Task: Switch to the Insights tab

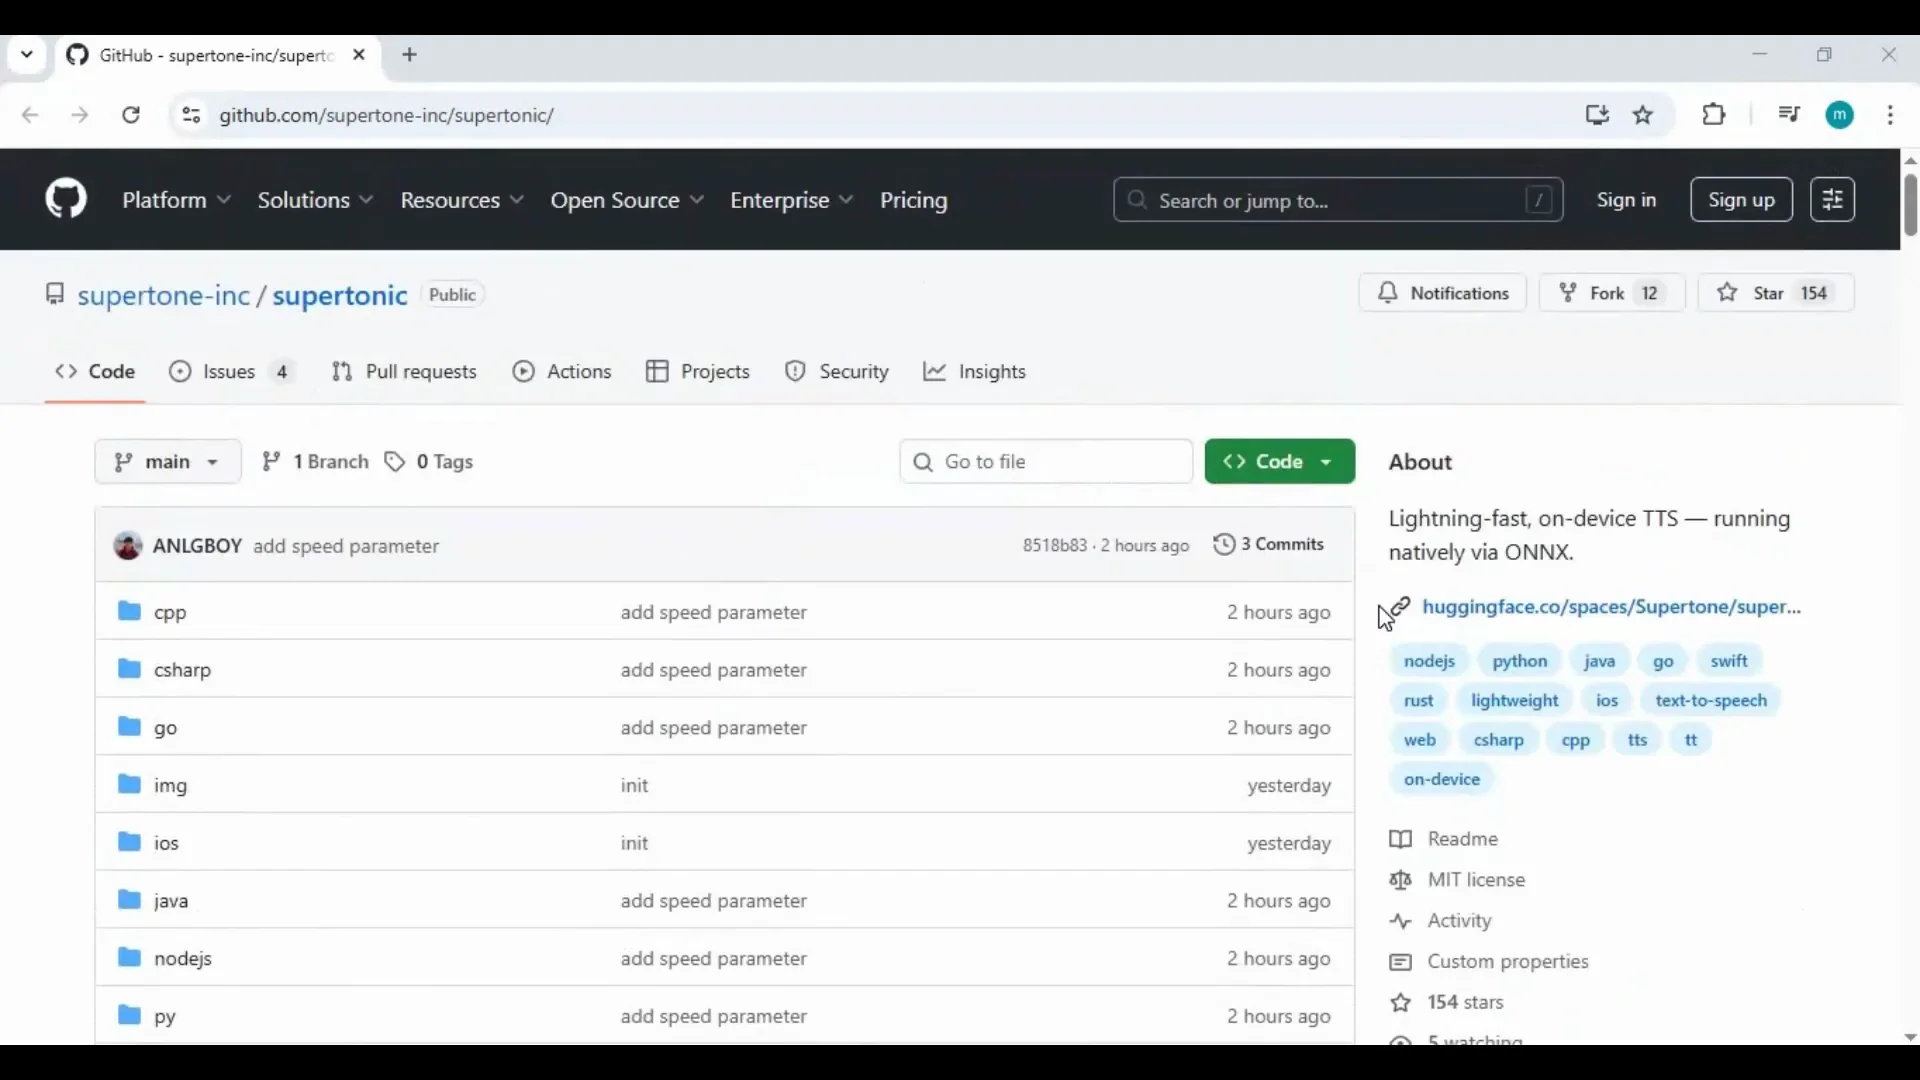Action: 975,372
